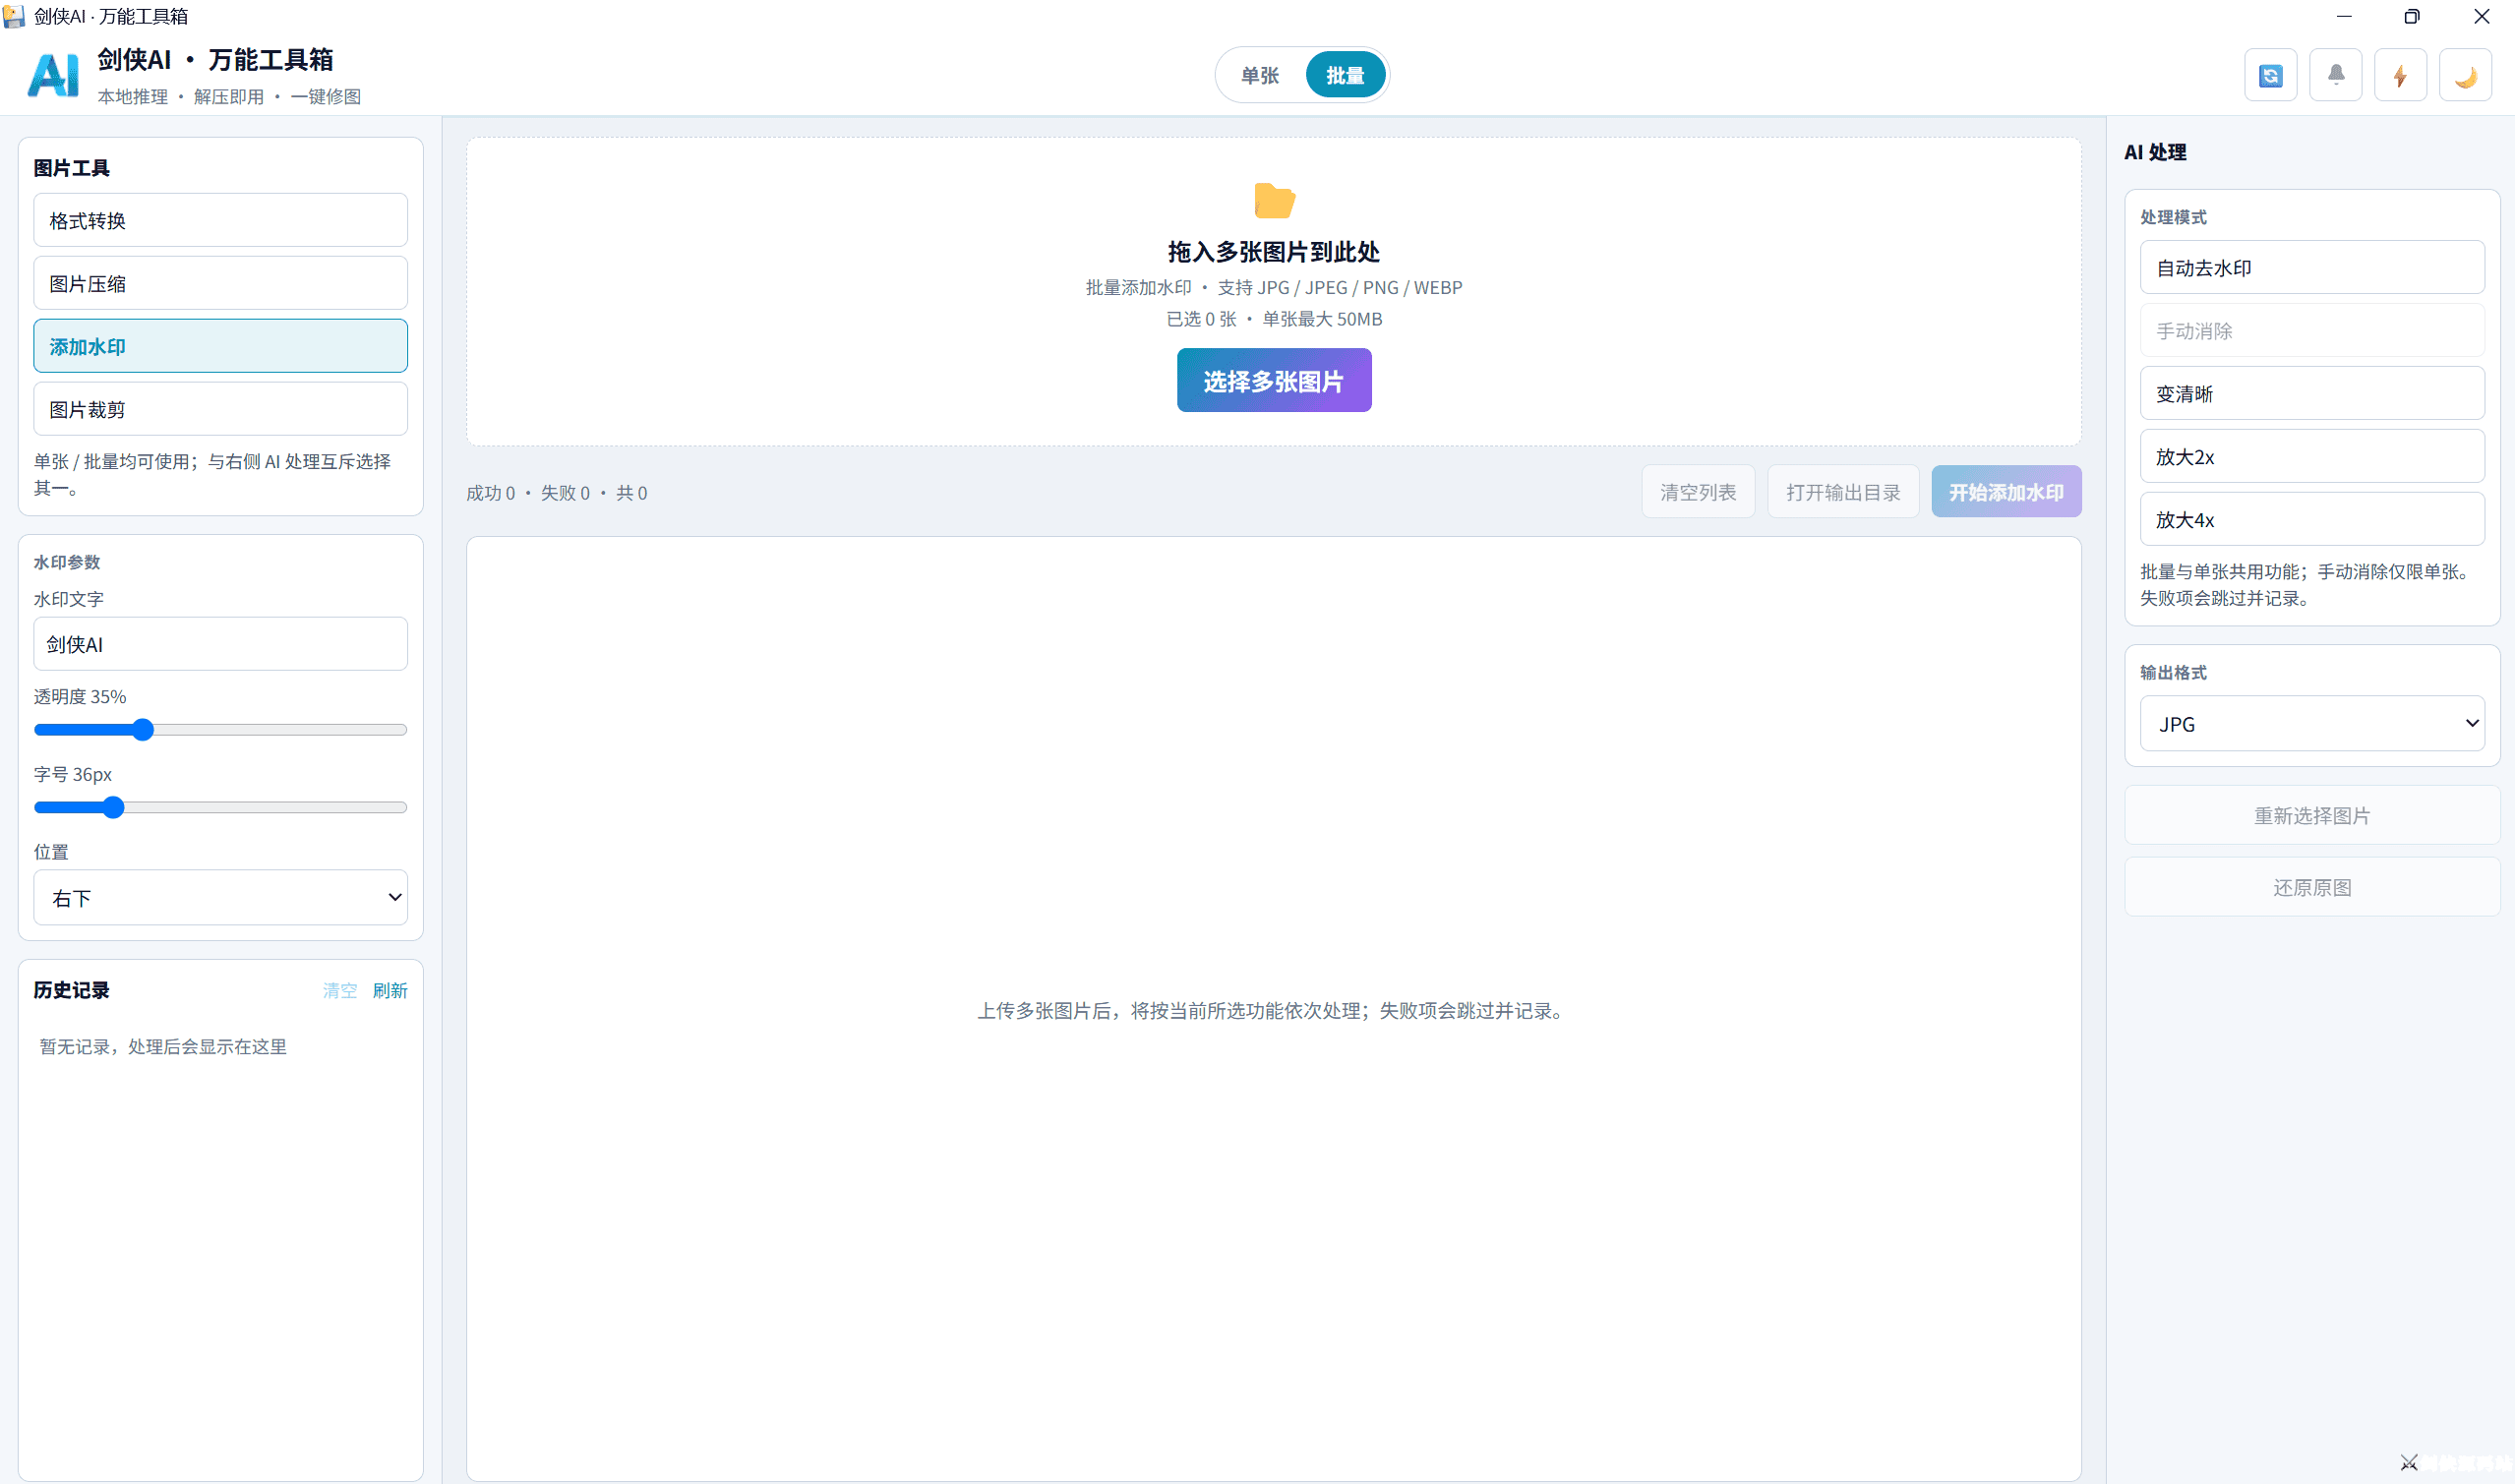This screenshot has height=1484, width=2515.
Task: Toggle dark mode moon icon
Action: tap(2465, 75)
